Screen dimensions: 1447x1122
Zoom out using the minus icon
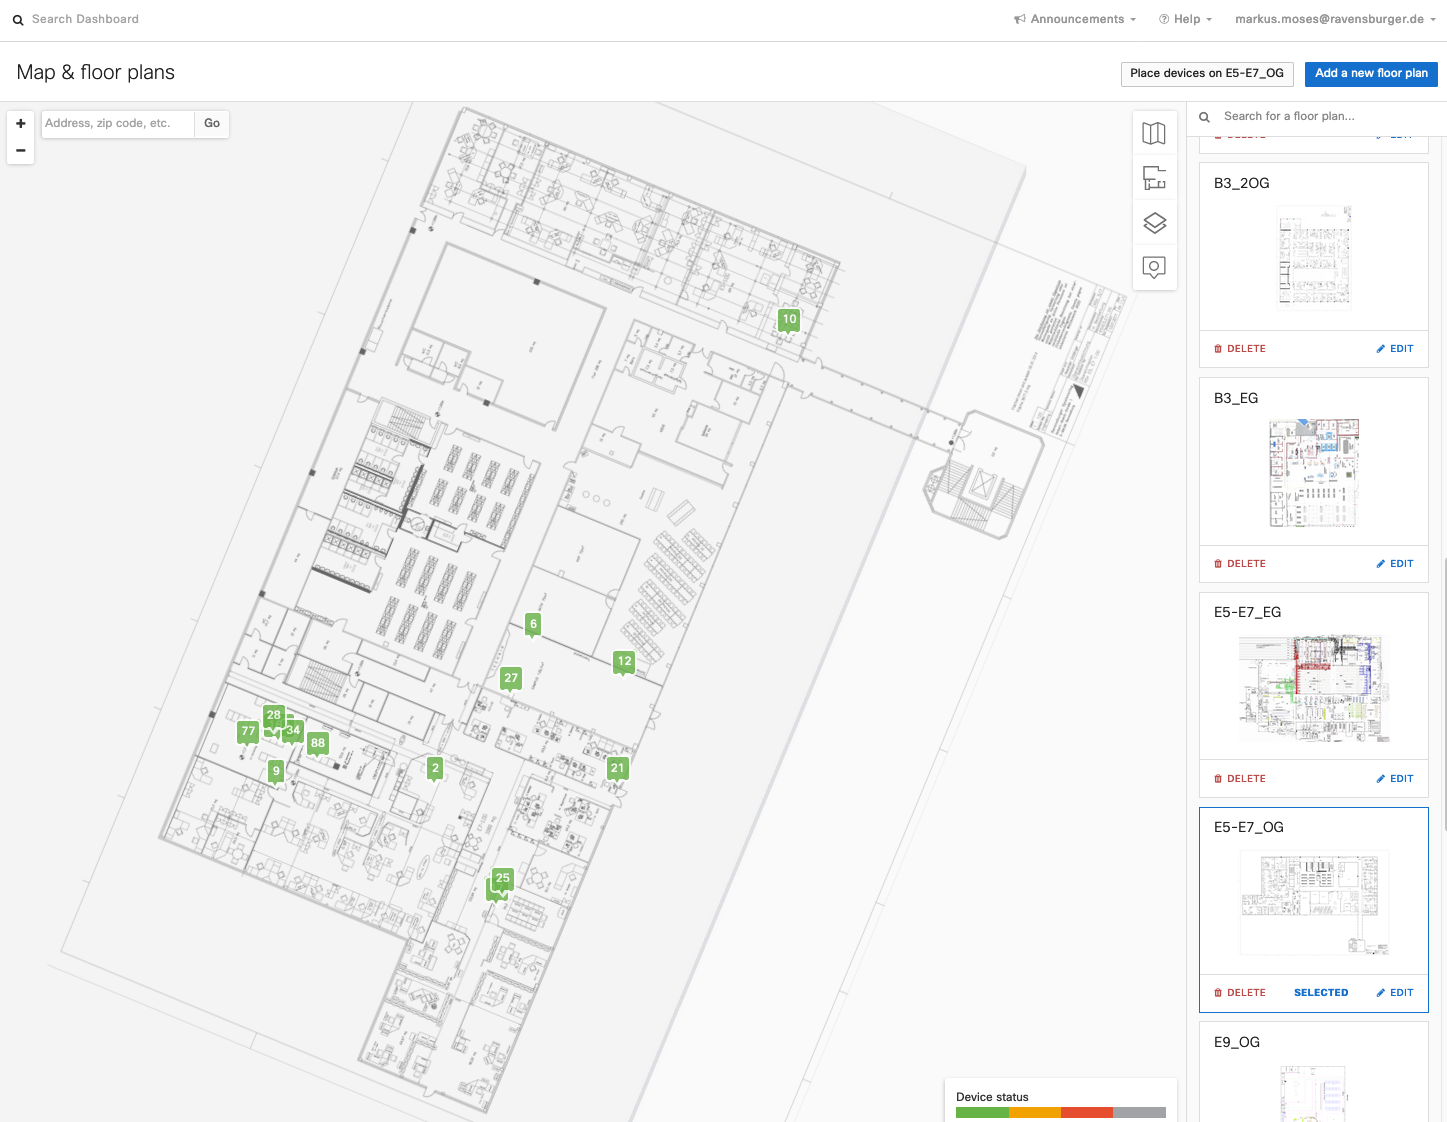20,150
